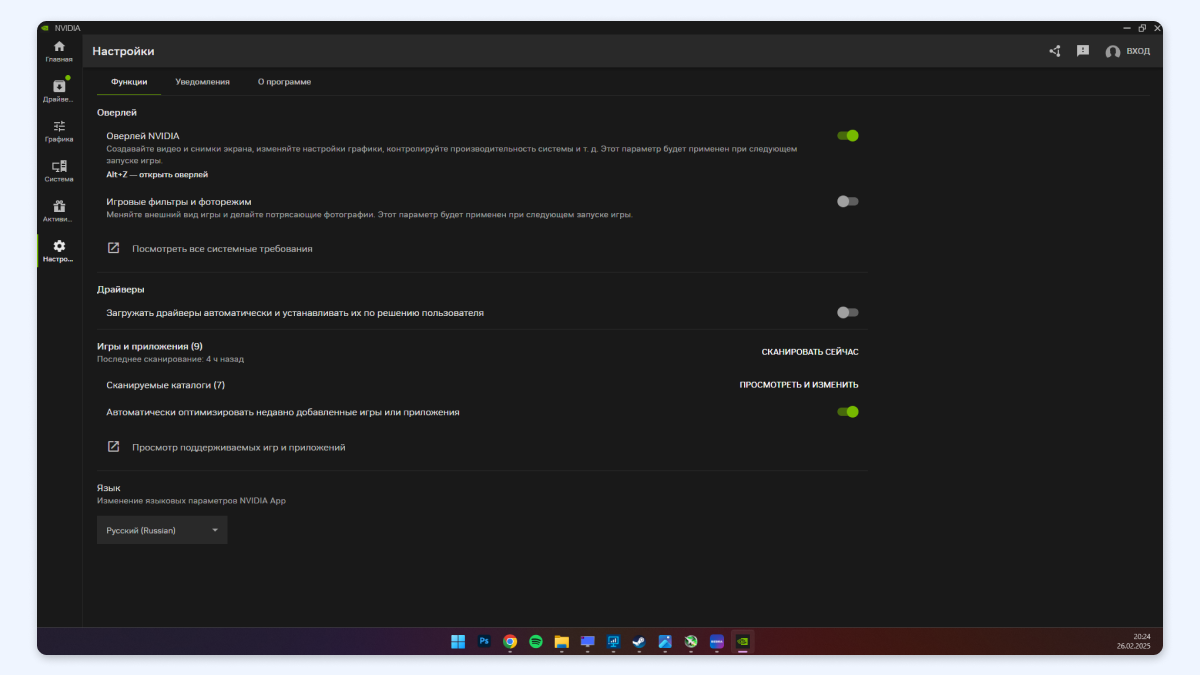Image resolution: width=1200 pixels, height=675 pixels.
Task: Open Photoshop from the taskbar
Action: click(x=484, y=641)
